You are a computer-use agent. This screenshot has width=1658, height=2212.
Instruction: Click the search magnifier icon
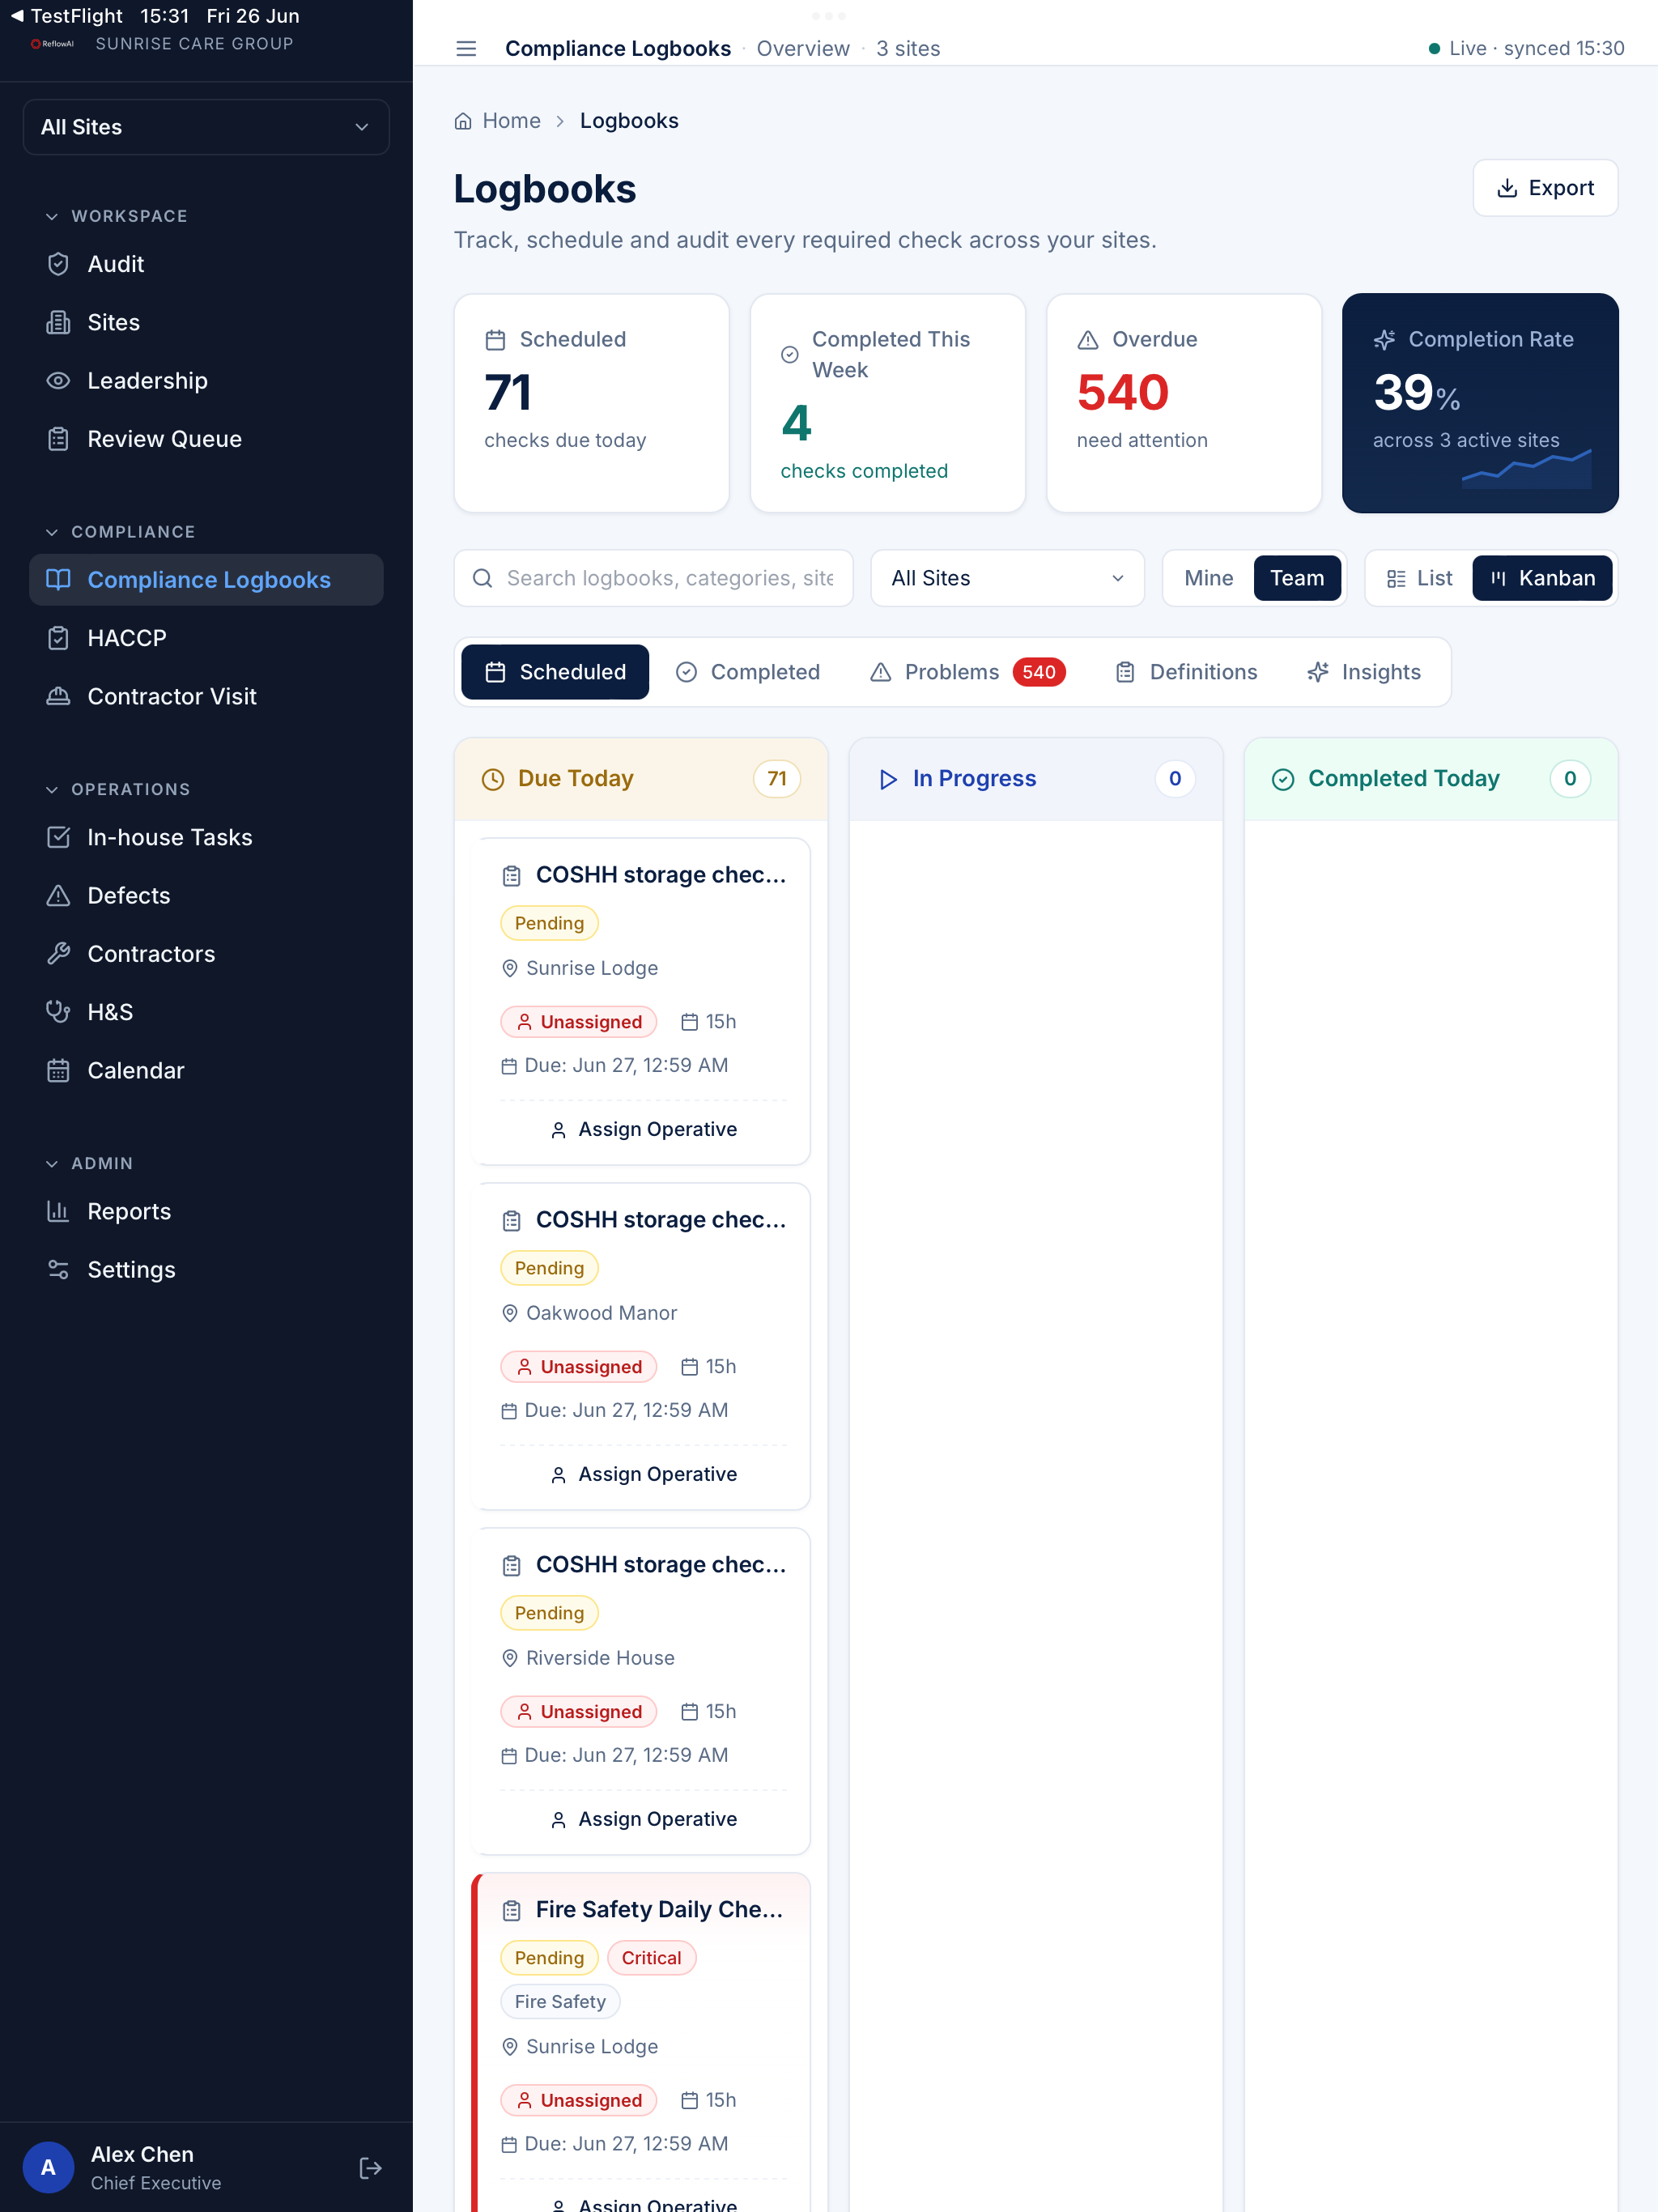(x=482, y=578)
